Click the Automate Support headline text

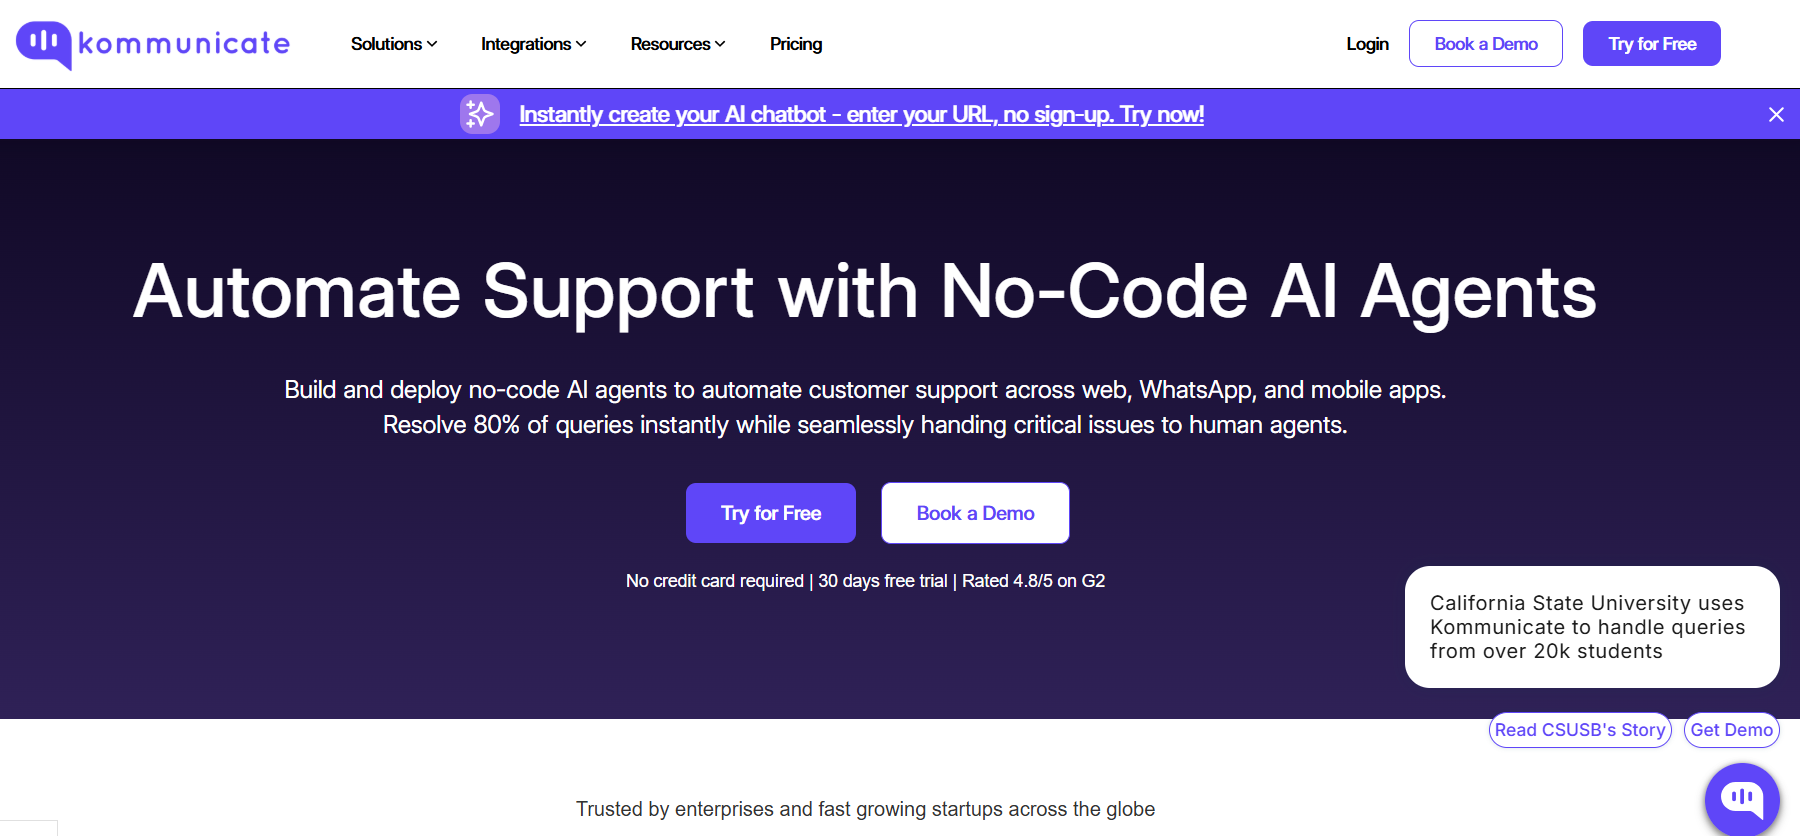tap(865, 292)
